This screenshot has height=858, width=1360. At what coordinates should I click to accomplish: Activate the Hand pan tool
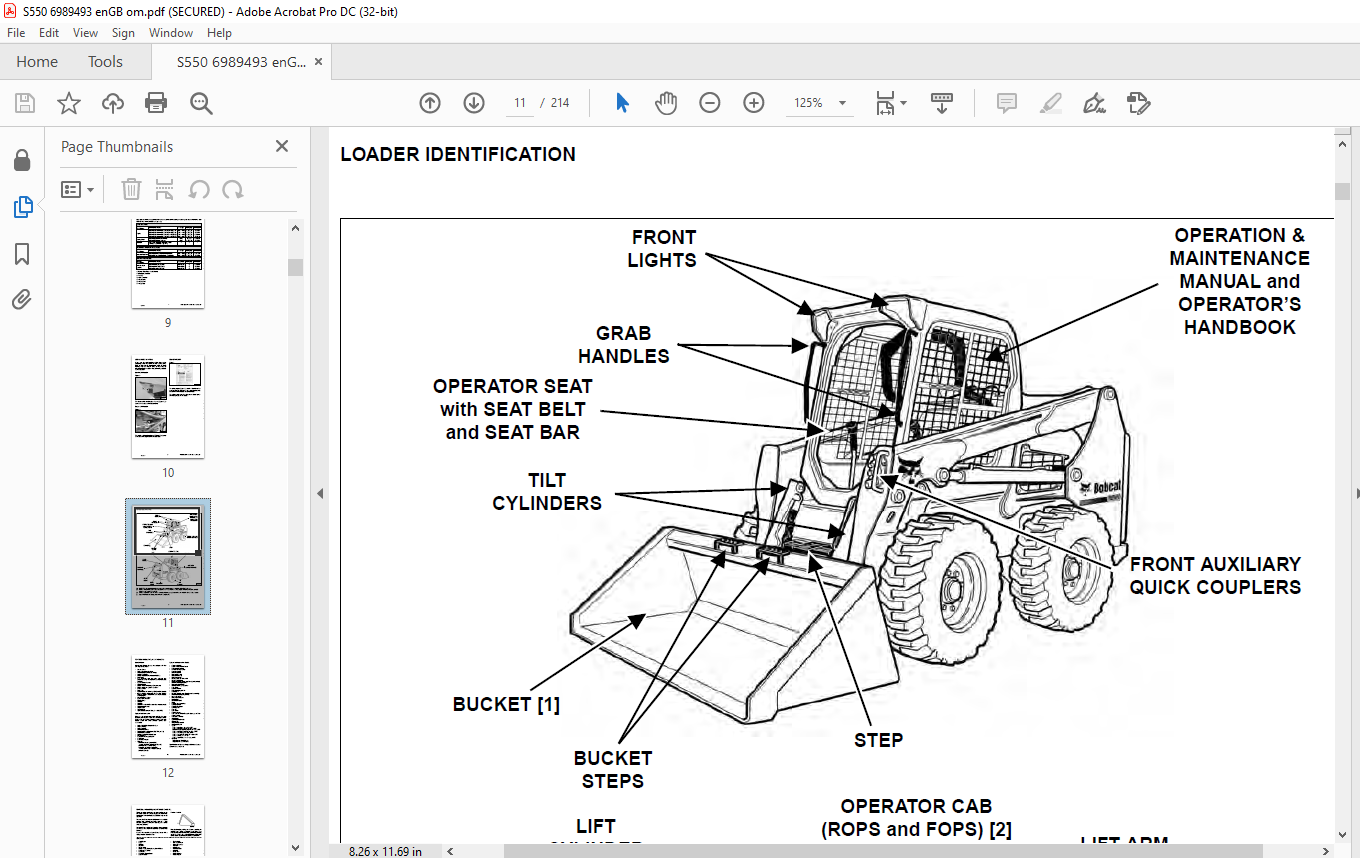(666, 103)
